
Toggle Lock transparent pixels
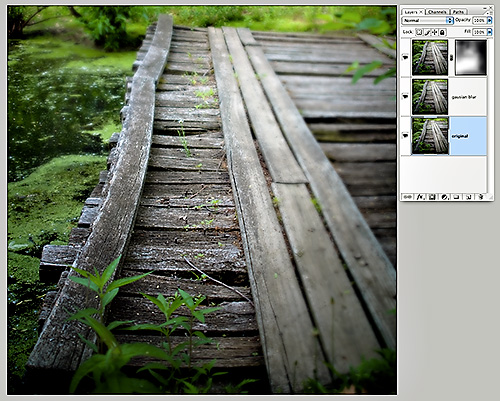point(419,32)
